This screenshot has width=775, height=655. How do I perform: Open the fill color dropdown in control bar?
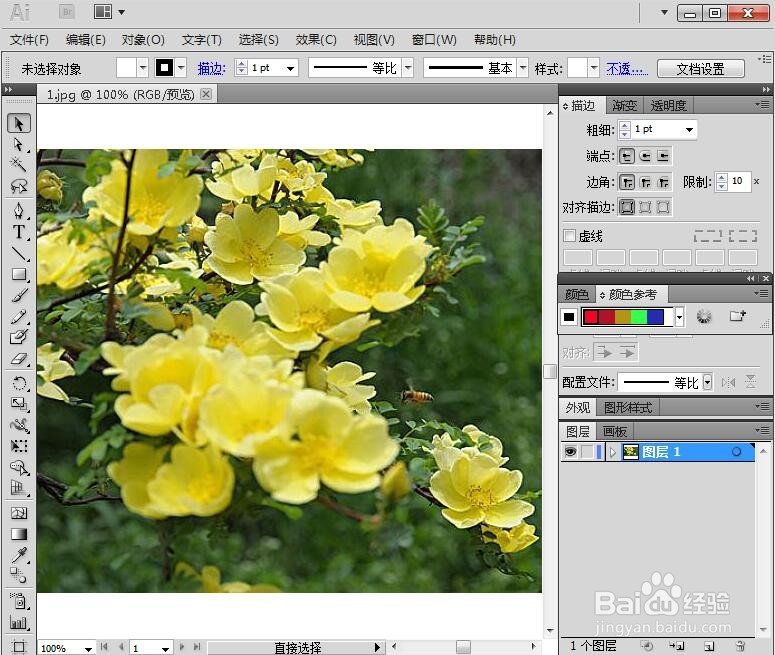pyautogui.click(x=142, y=68)
